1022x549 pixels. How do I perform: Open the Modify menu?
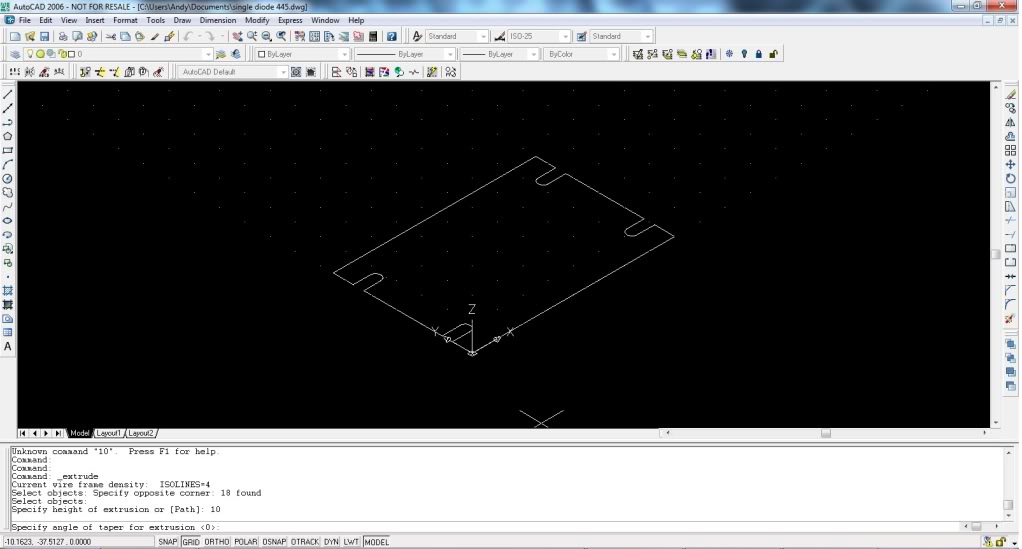256,20
